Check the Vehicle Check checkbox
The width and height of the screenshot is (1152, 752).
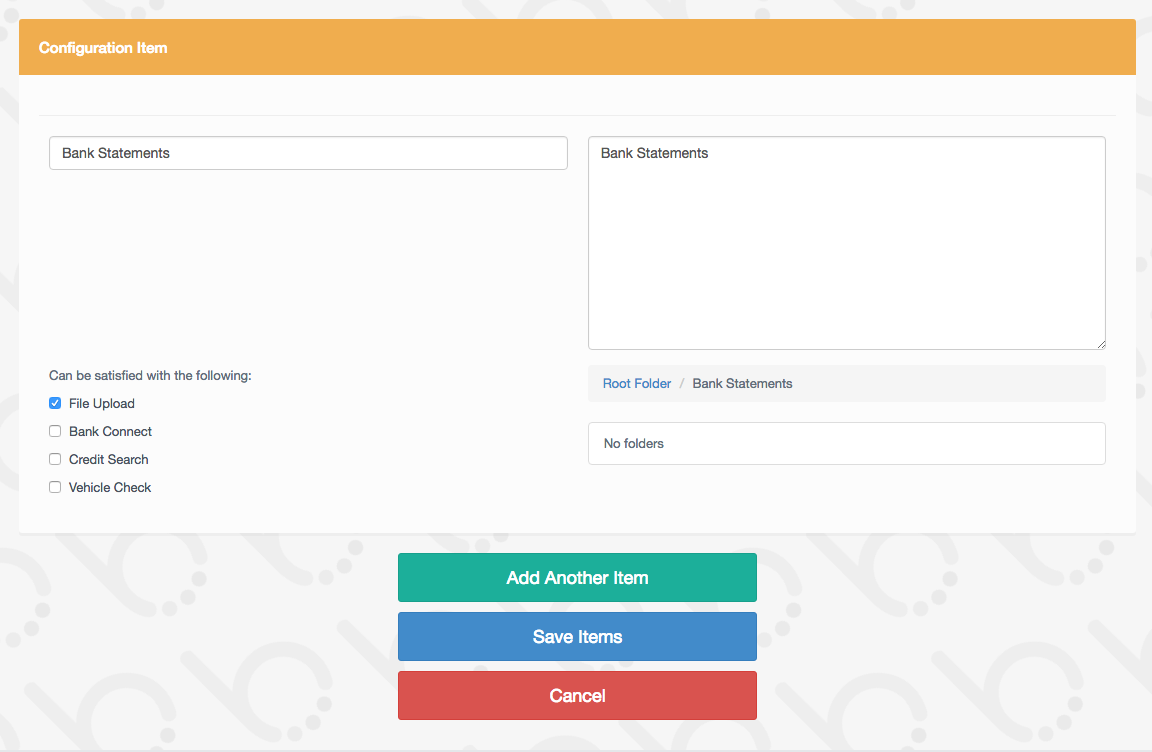coord(55,488)
